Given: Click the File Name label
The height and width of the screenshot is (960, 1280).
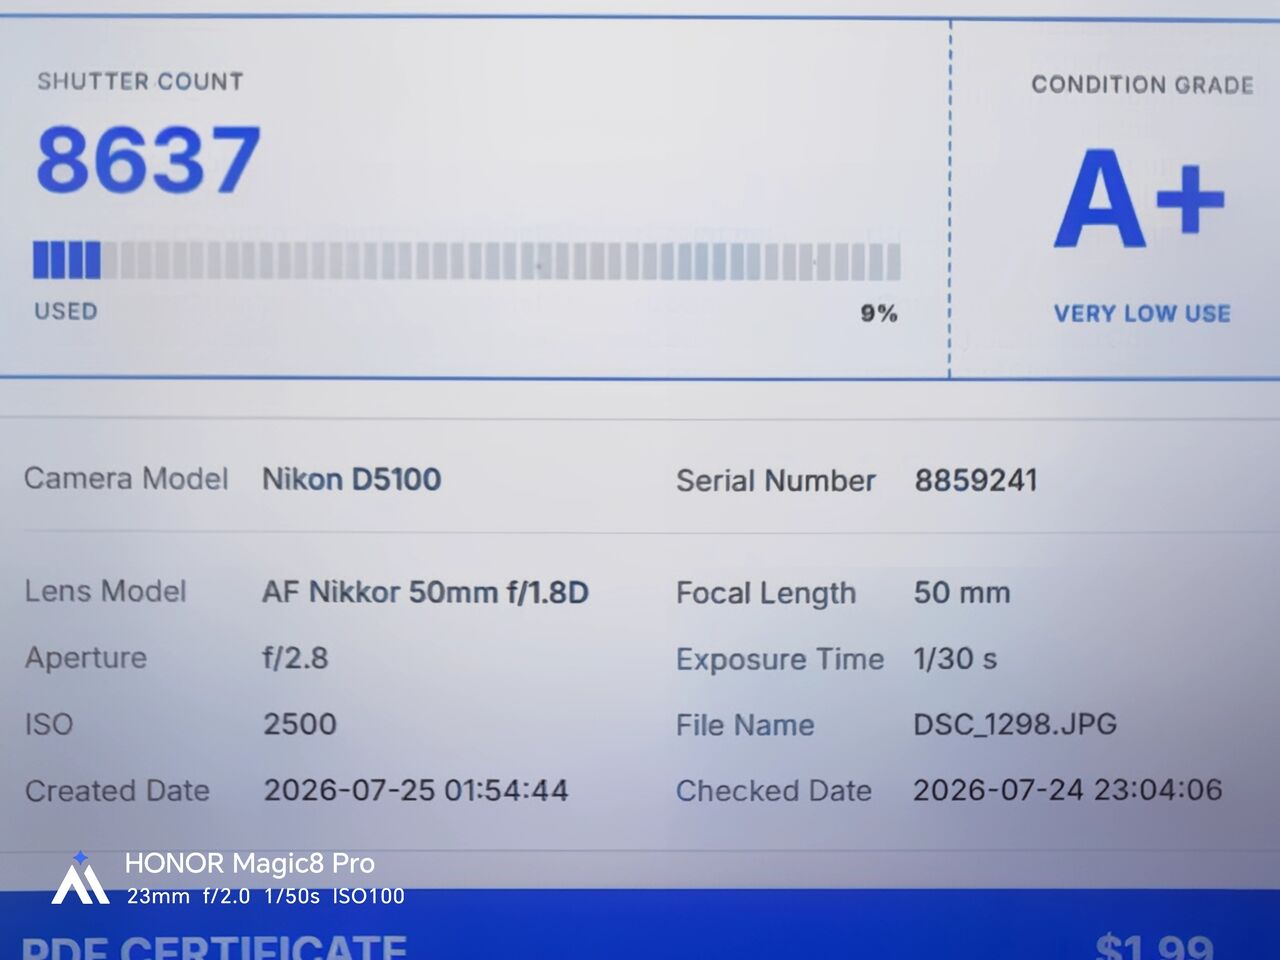Looking at the screenshot, I should (x=745, y=725).
